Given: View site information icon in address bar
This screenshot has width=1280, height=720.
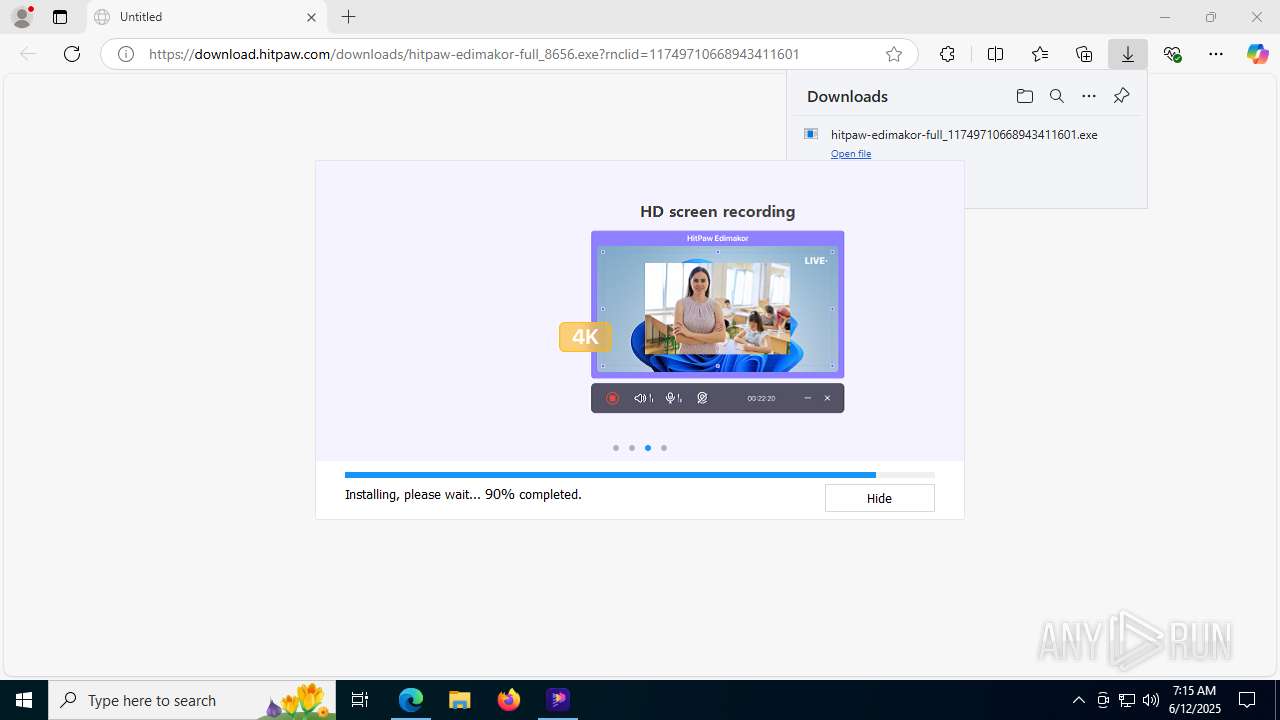Looking at the screenshot, I should [x=126, y=54].
